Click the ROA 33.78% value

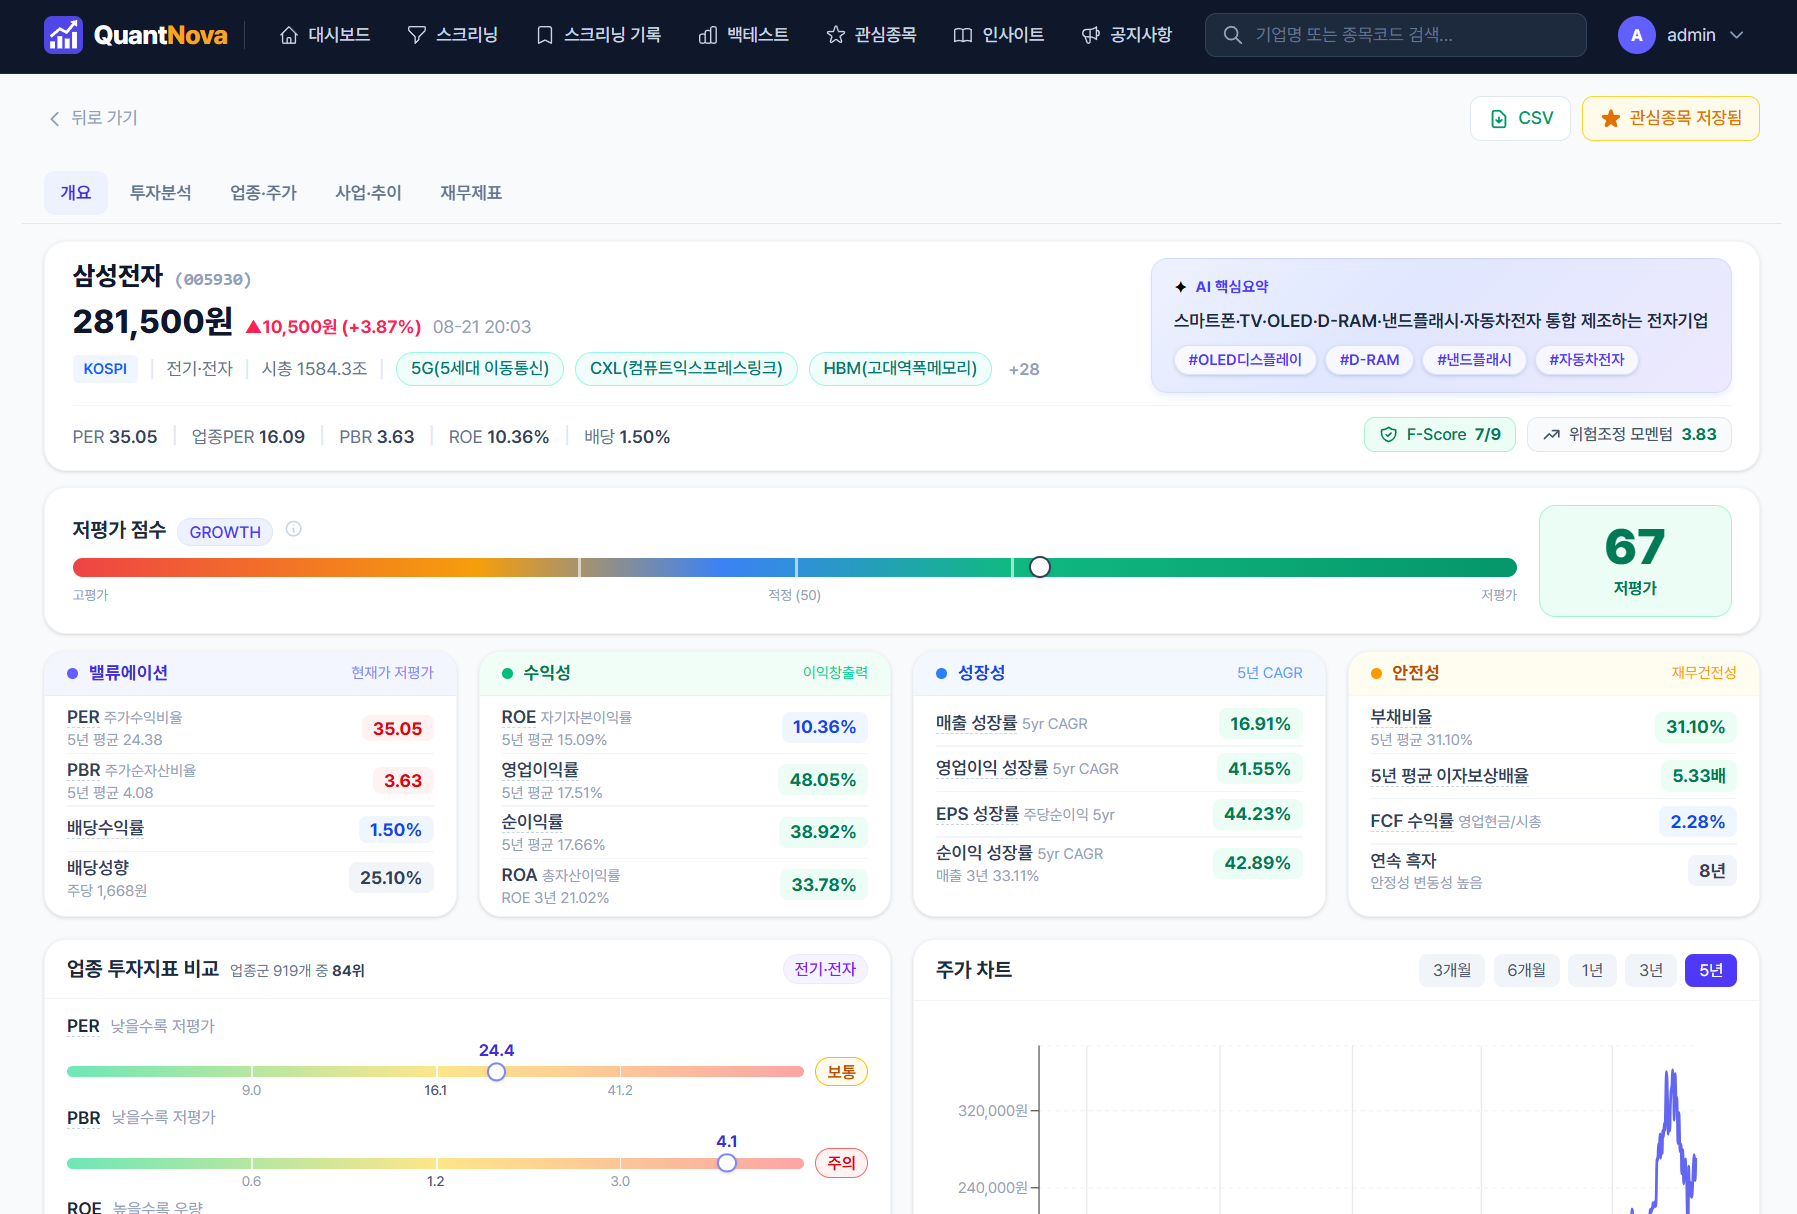coord(824,885)
